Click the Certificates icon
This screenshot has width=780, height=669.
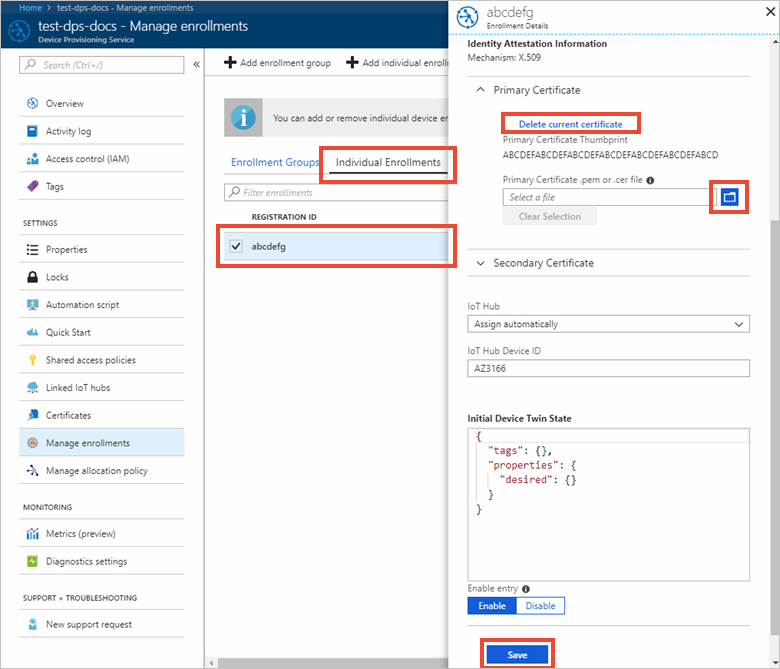[32, 415]
